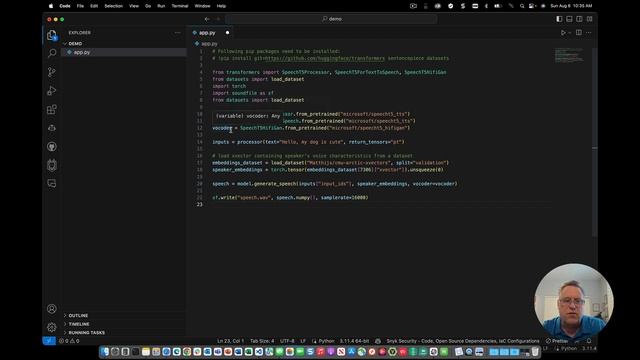Click Ln 23, Col 1 in status bar
640x360 pixels.
(230, 341)
